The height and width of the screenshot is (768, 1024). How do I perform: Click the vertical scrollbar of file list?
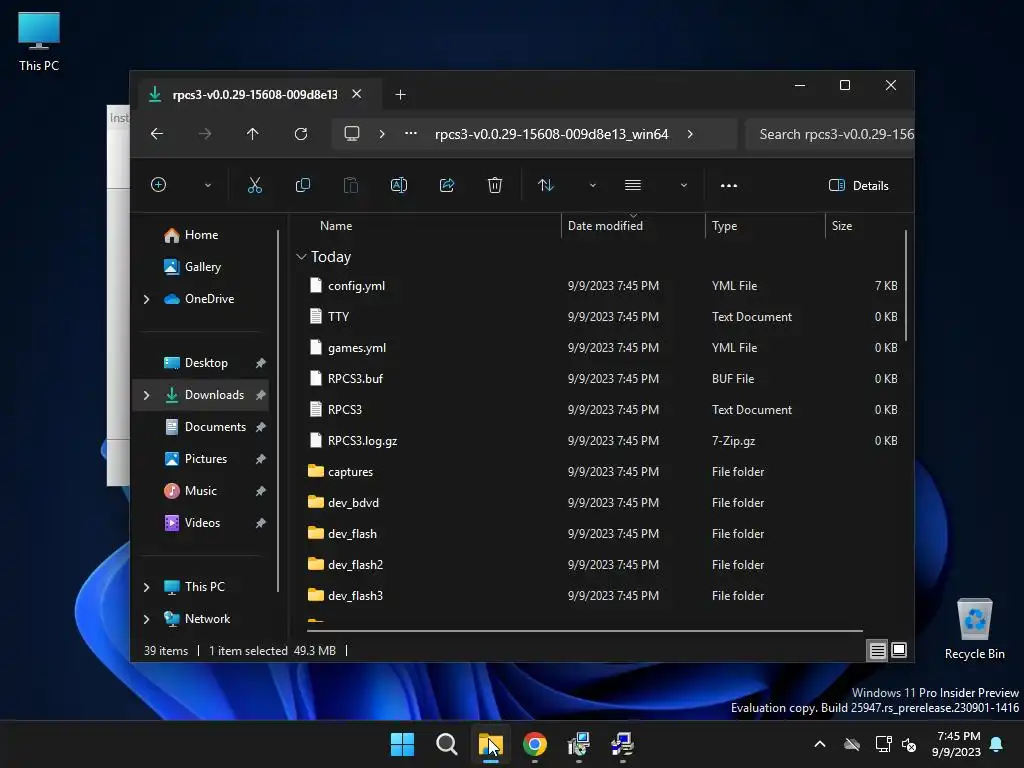906,285
